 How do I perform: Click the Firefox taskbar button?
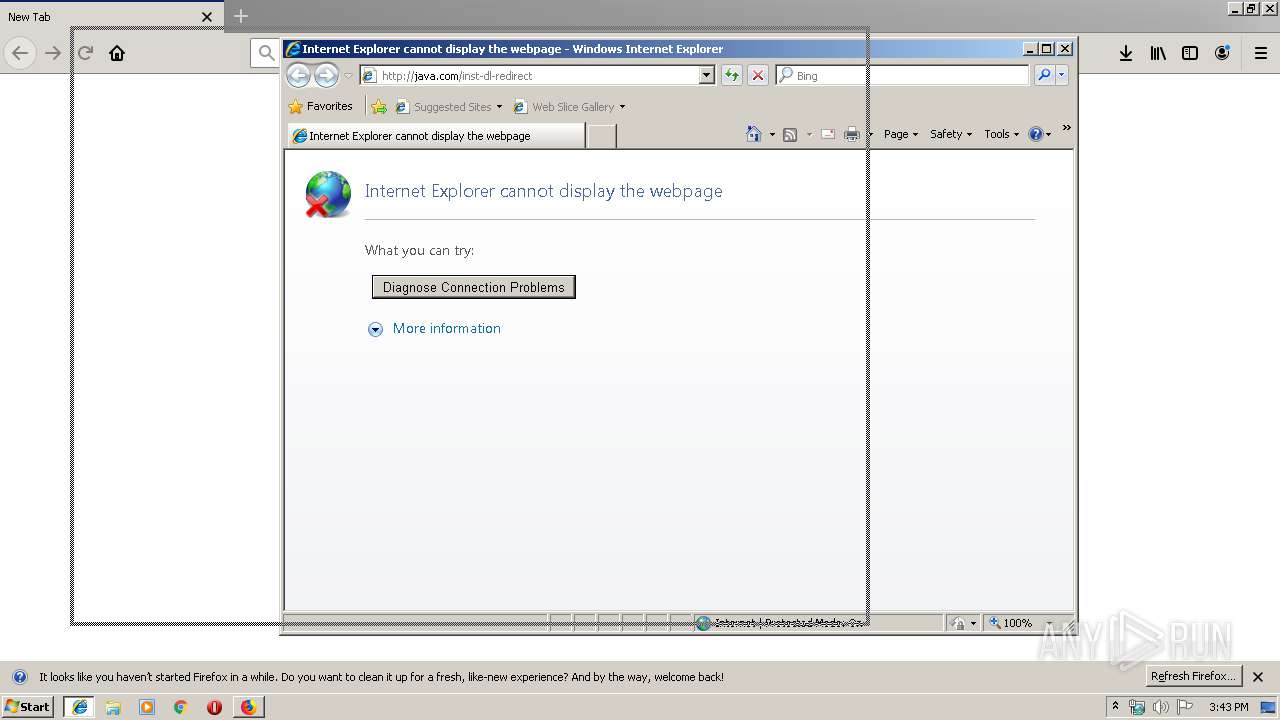point(248,707)
